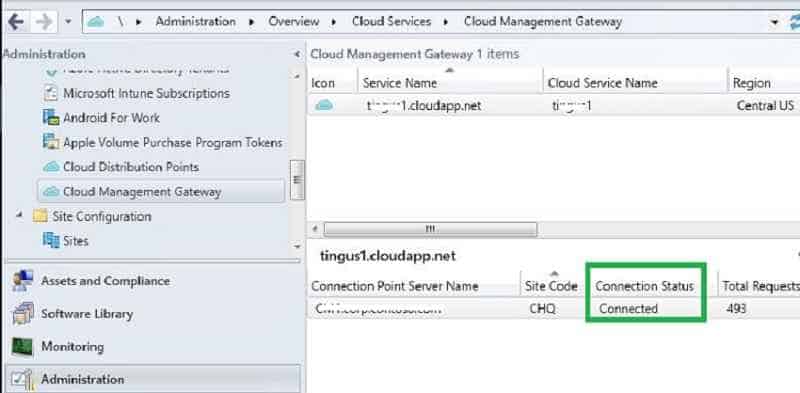This screenshot has width=800, height=393.
Task: Click the Monitoring workspace icon
Action: pyautogui.click(x=22, y=347)
